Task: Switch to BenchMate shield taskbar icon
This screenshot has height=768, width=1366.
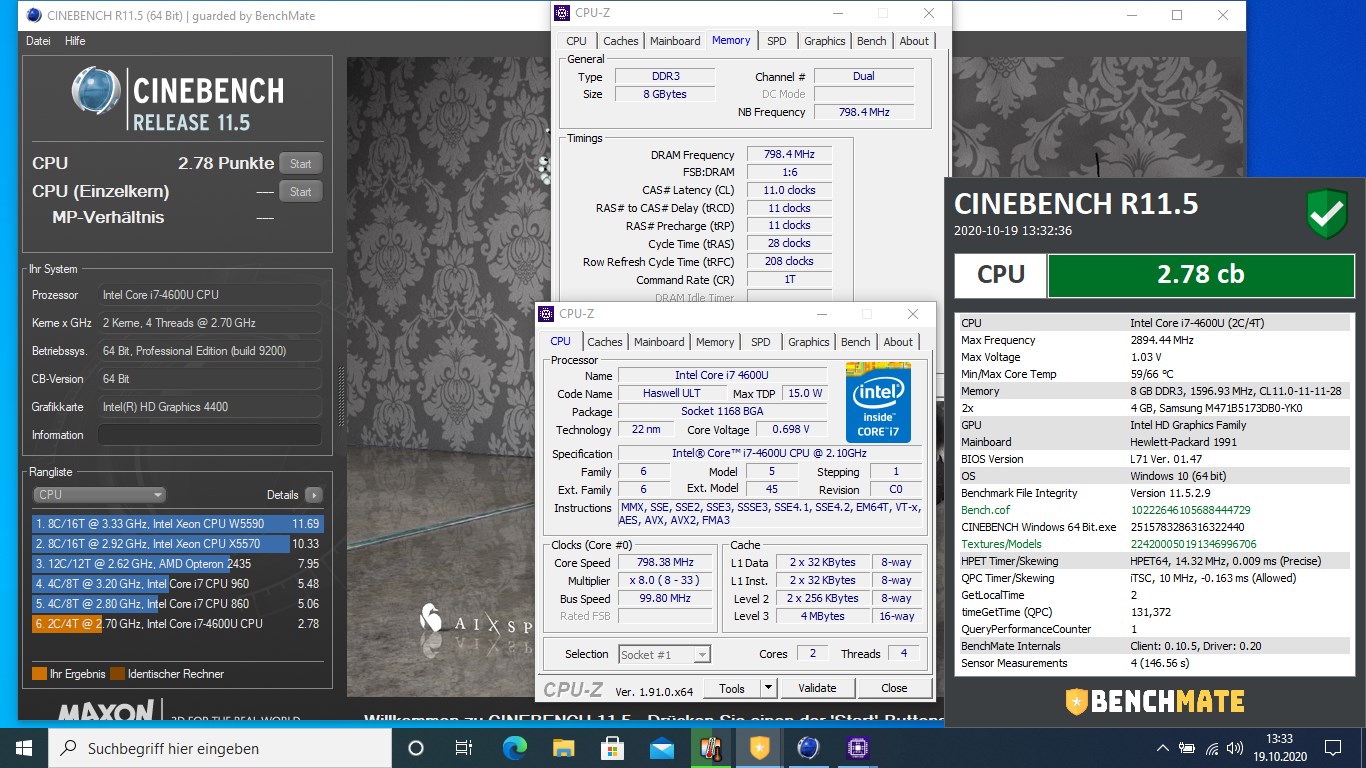Action: [760, 747]
